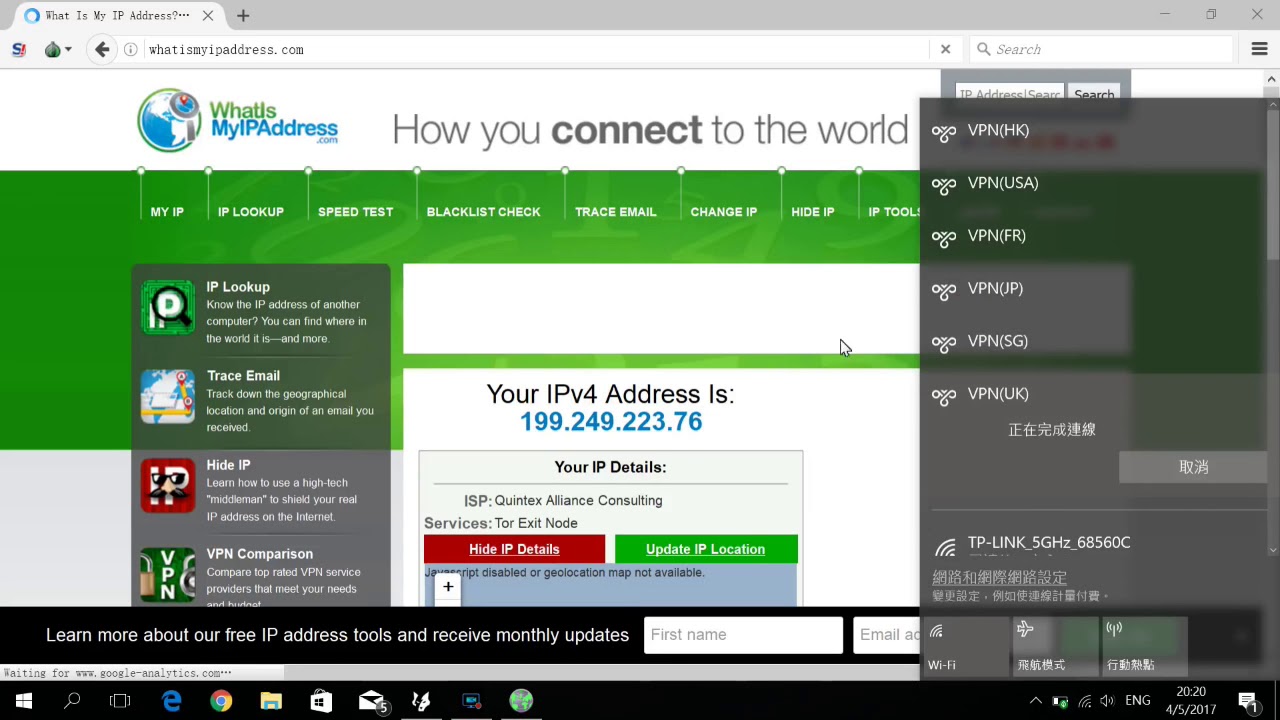Click the browser address bar URL
Viewport: 1280px width, 720px height.
pos(226,49)
